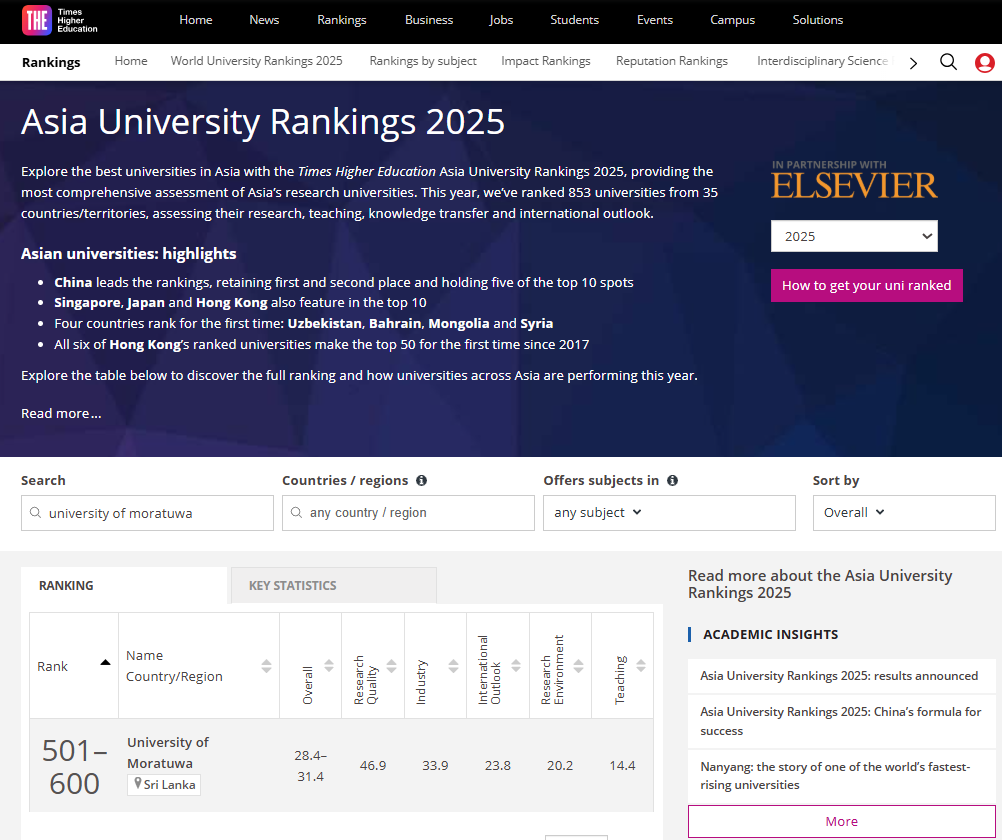
Task: Sort by Teaching column arrows
Action: point(641,665)
